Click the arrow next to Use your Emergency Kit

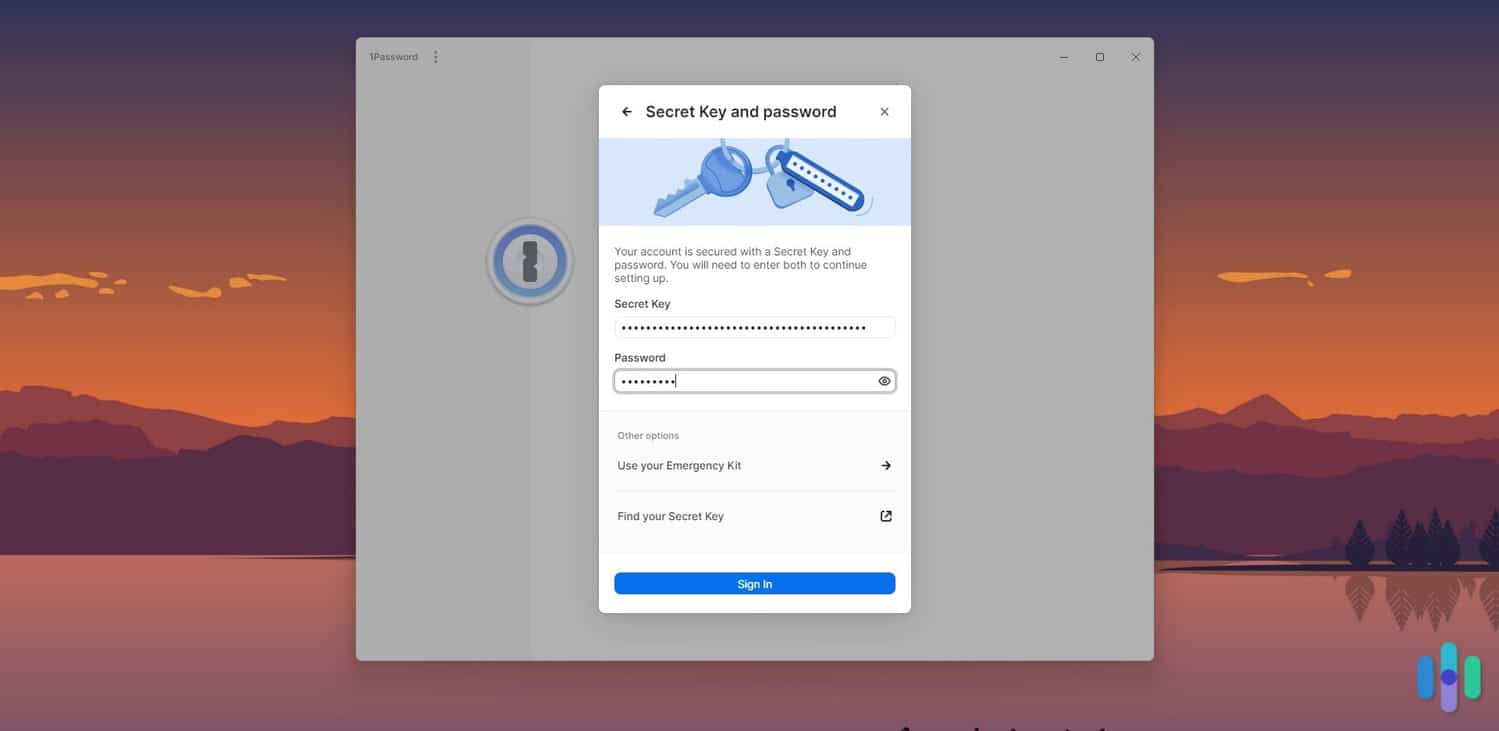885,465
